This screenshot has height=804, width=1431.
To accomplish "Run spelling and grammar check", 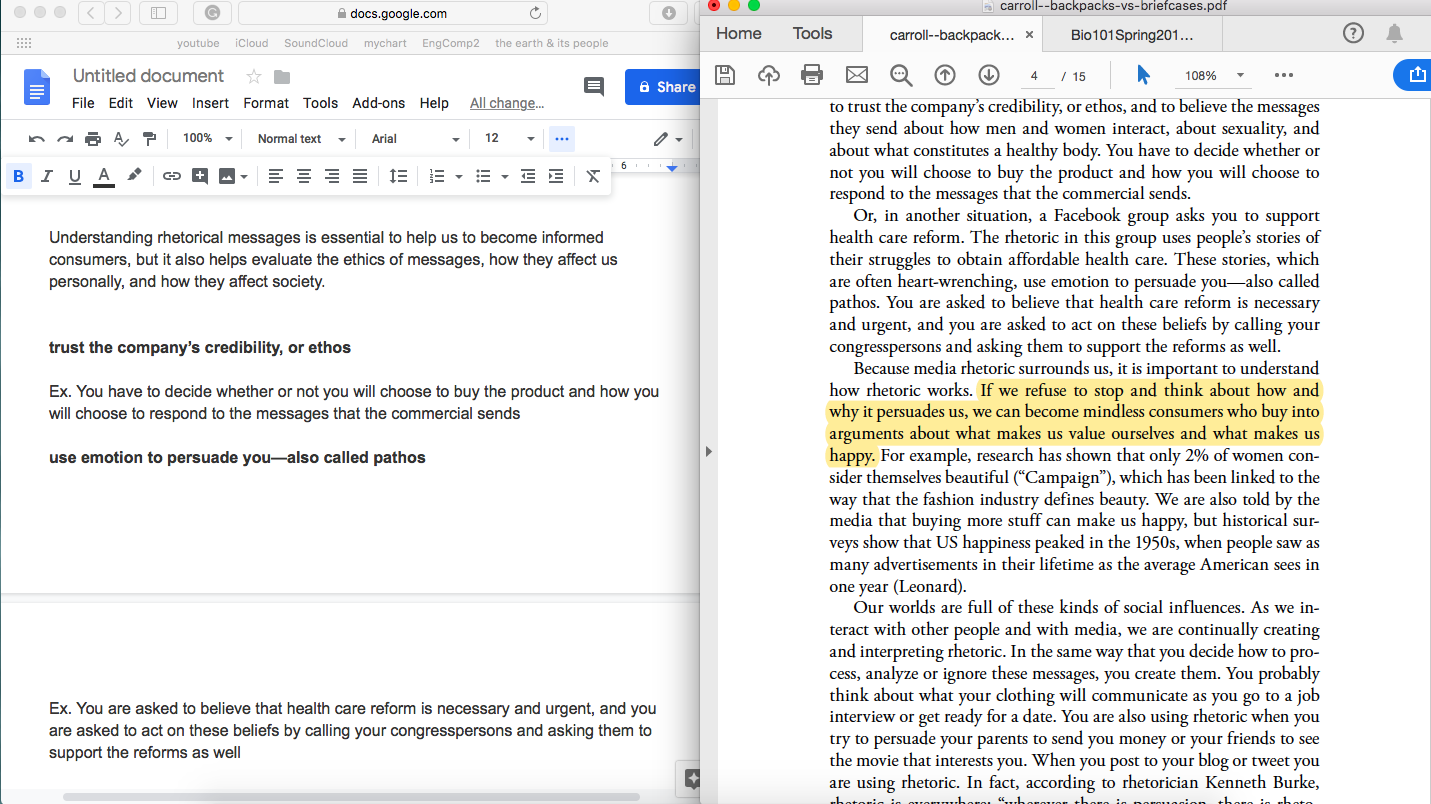I will (x=121, y=139).
